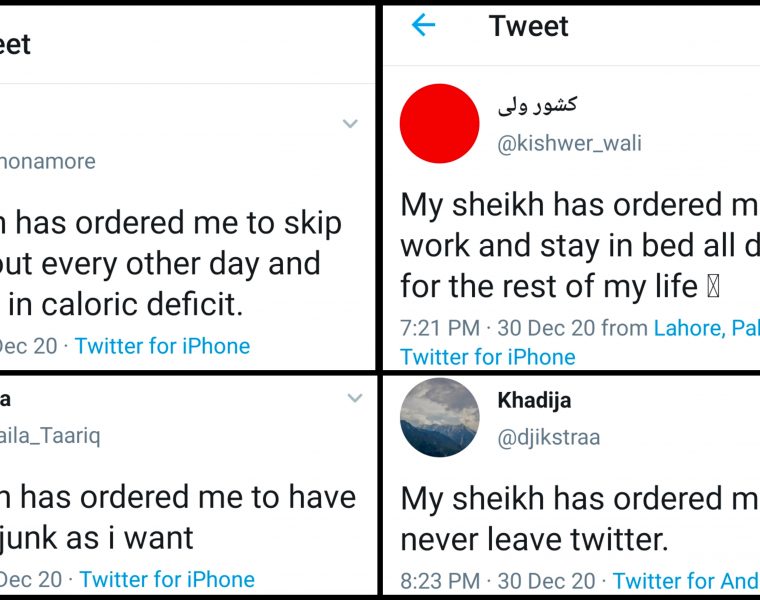Click the 'stay in bed' tweet text
This screenshot has width=760, height=600.
tap(580, 245)
